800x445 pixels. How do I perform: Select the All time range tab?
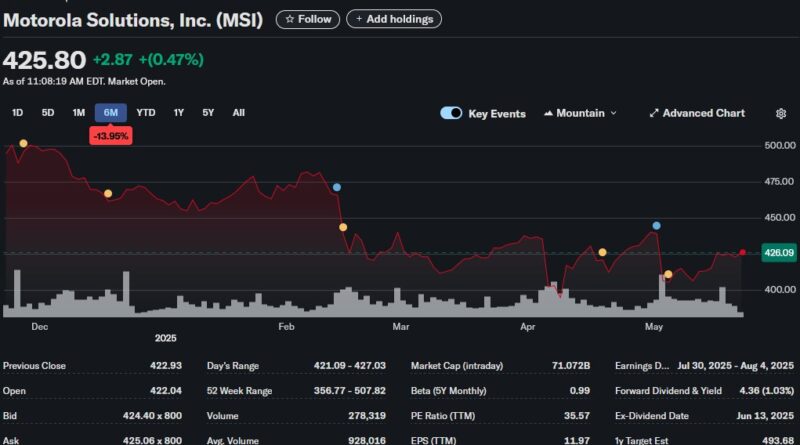coord(239,113)
